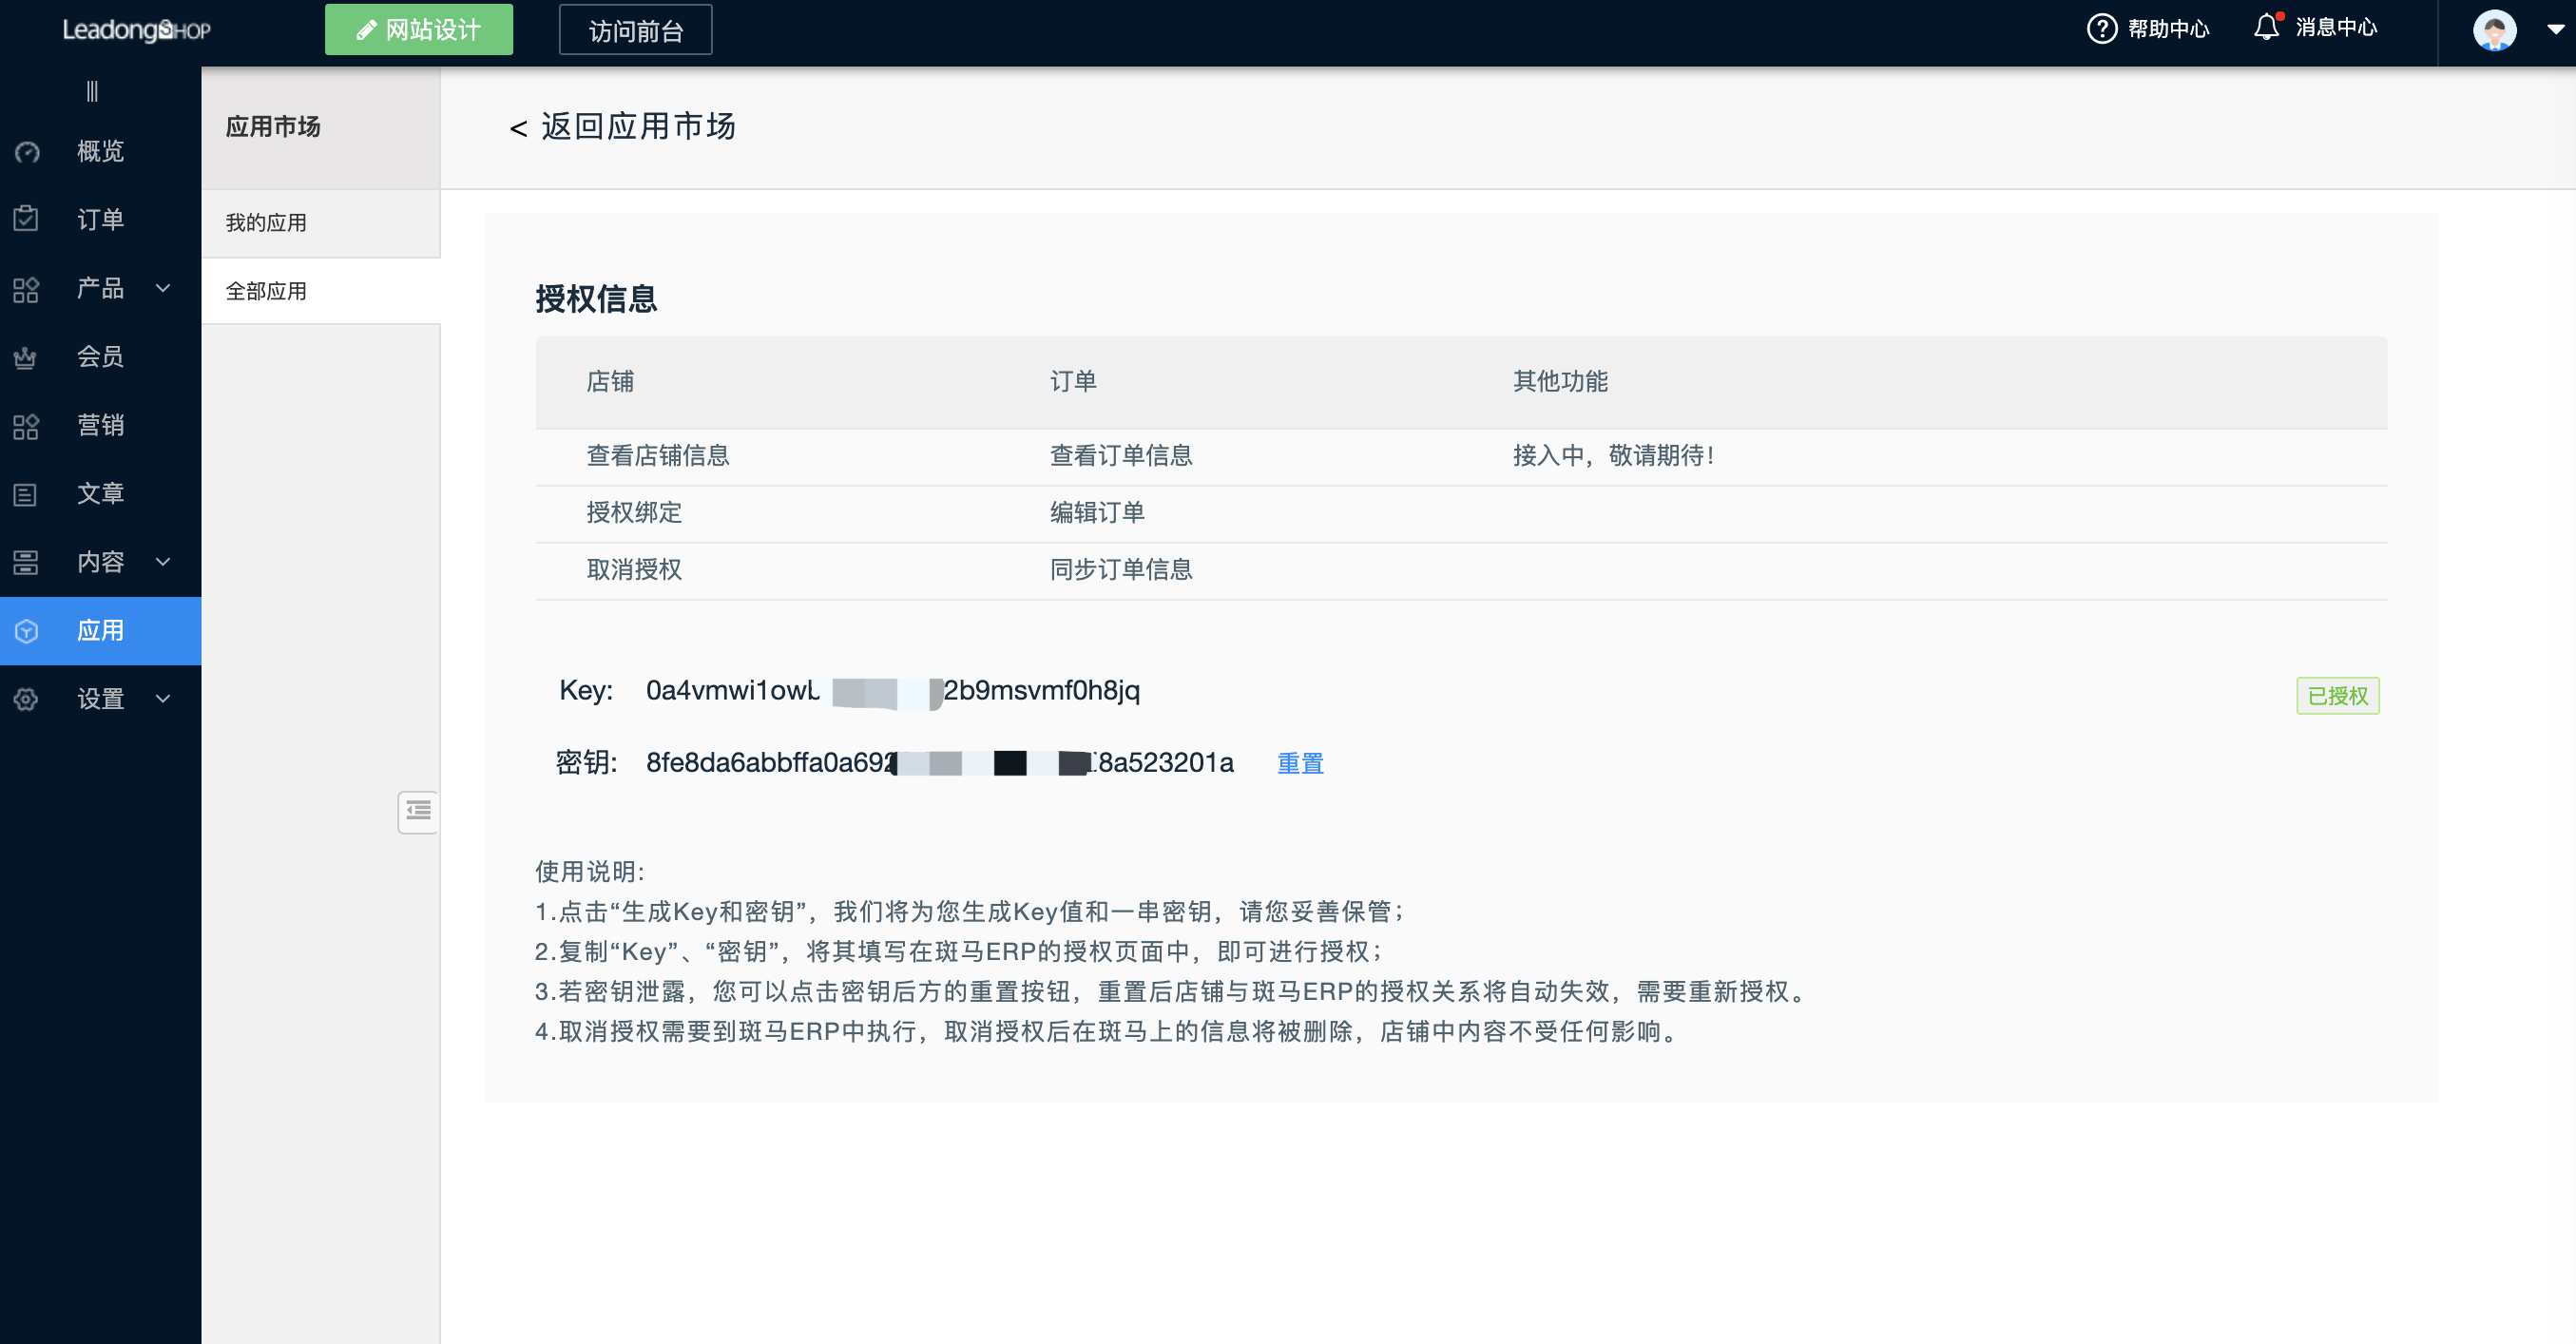Screen dimensions: 2576x1344
Task: Toggle the 已授权 authorization status badge
Action: click(2338, 695)
